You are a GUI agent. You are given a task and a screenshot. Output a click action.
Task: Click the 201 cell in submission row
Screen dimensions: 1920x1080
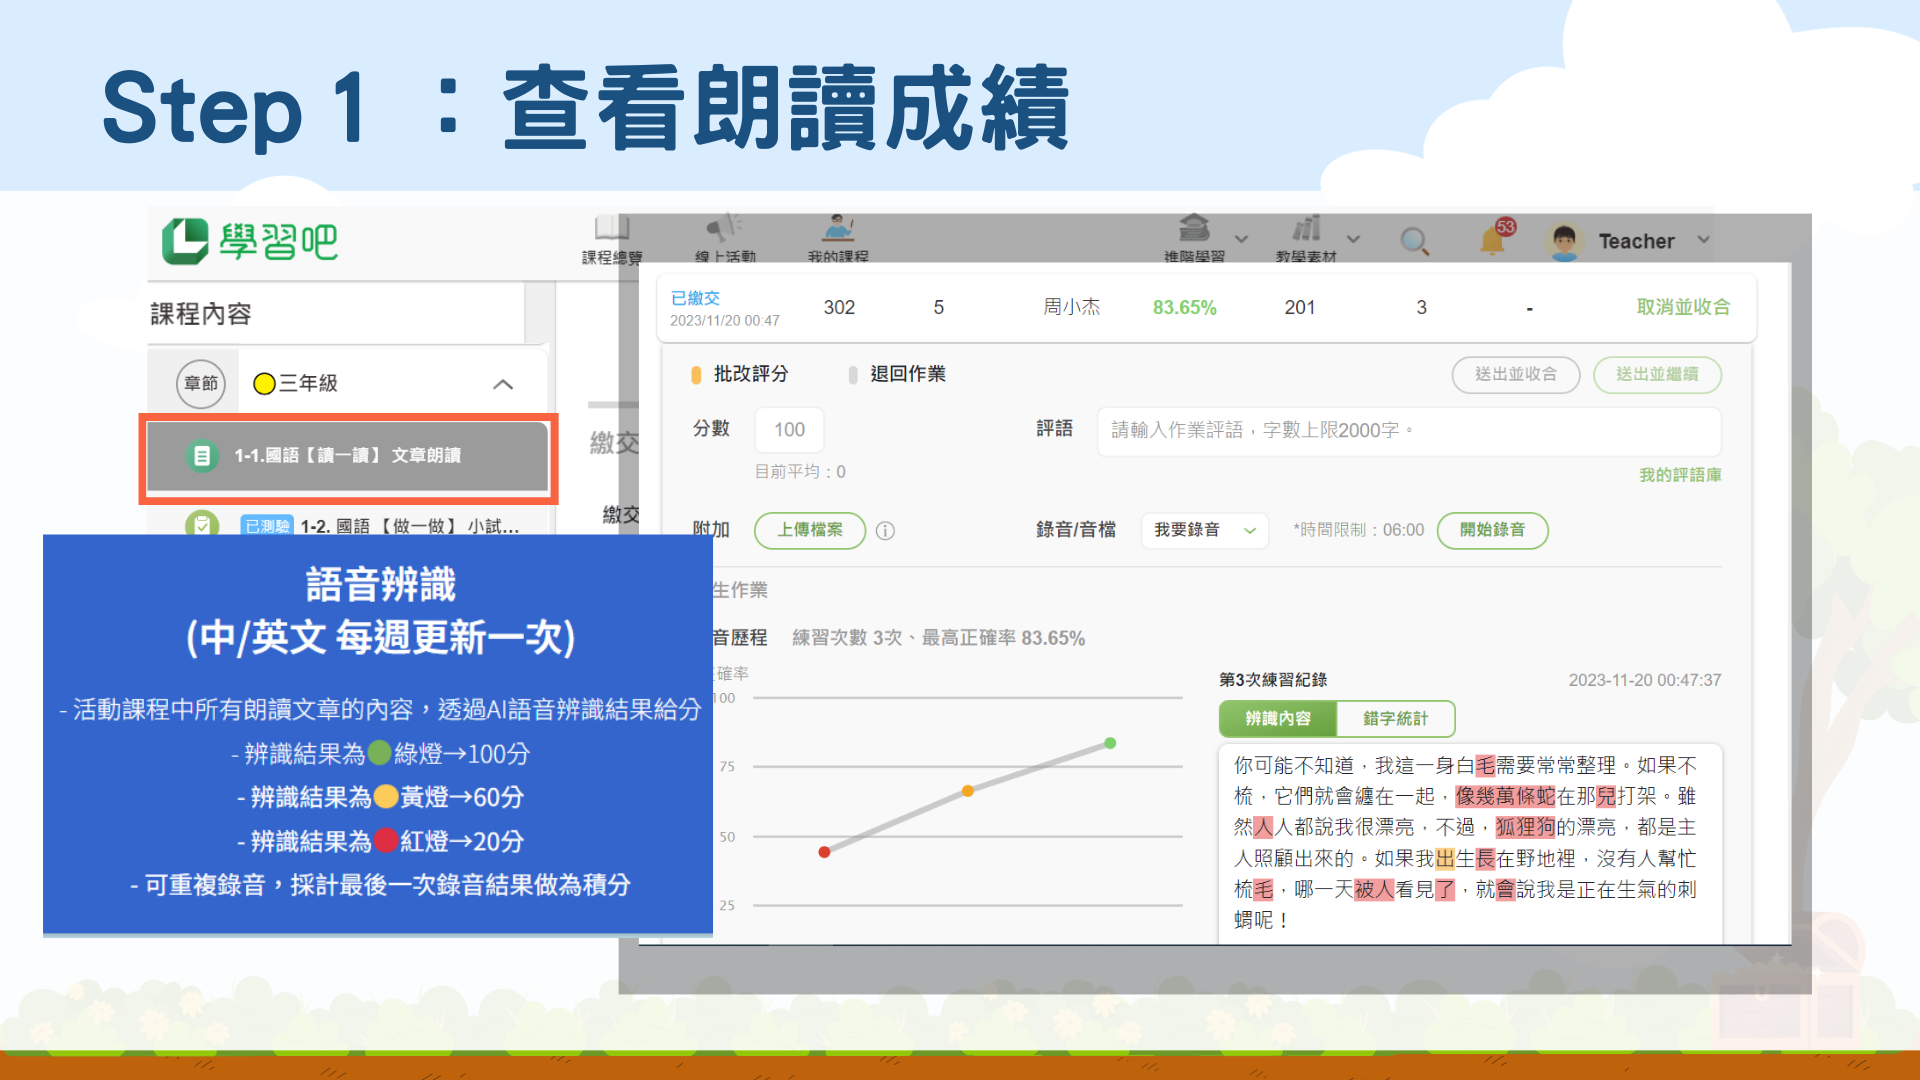[1300, 307]
